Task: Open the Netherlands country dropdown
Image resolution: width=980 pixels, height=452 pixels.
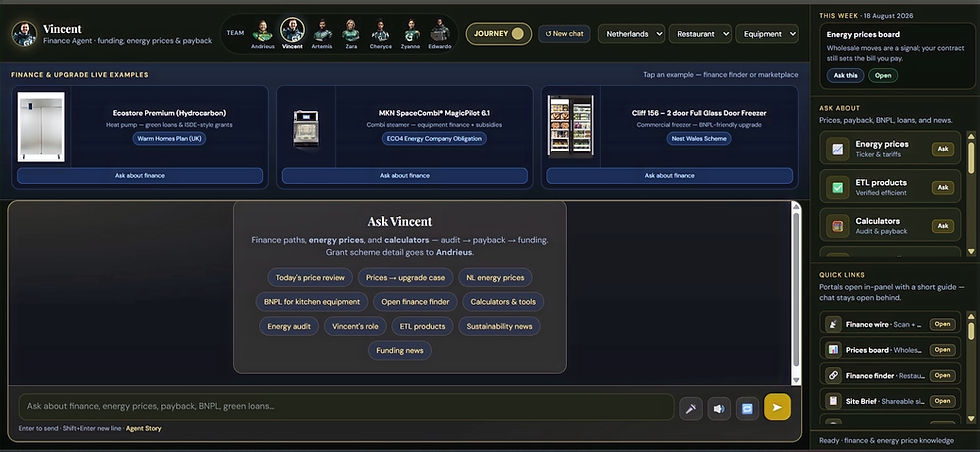Action: click(631, 34)
